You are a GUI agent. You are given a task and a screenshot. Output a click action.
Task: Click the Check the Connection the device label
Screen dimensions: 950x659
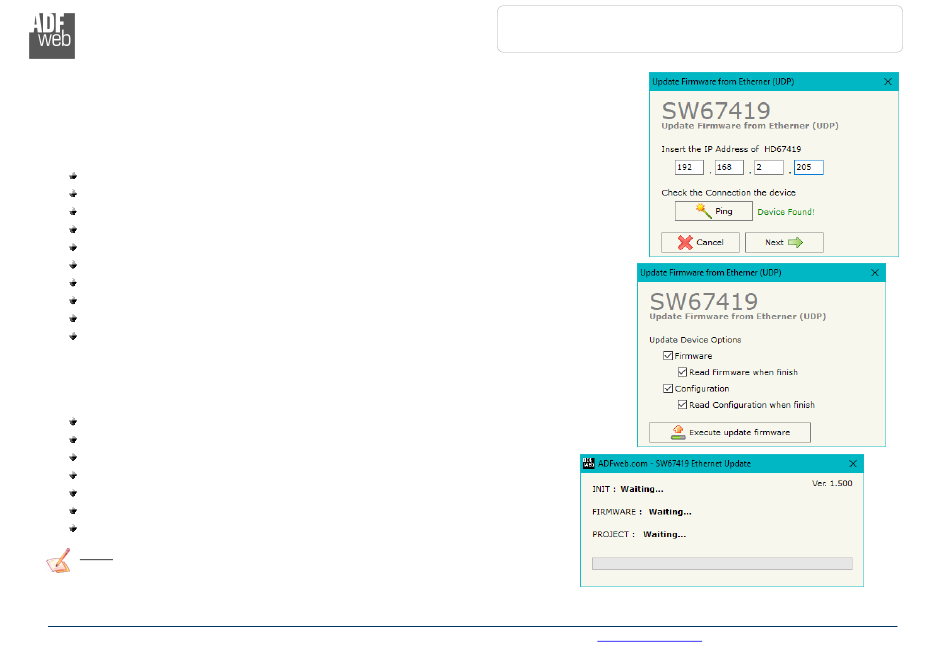[x=728, y=193]
